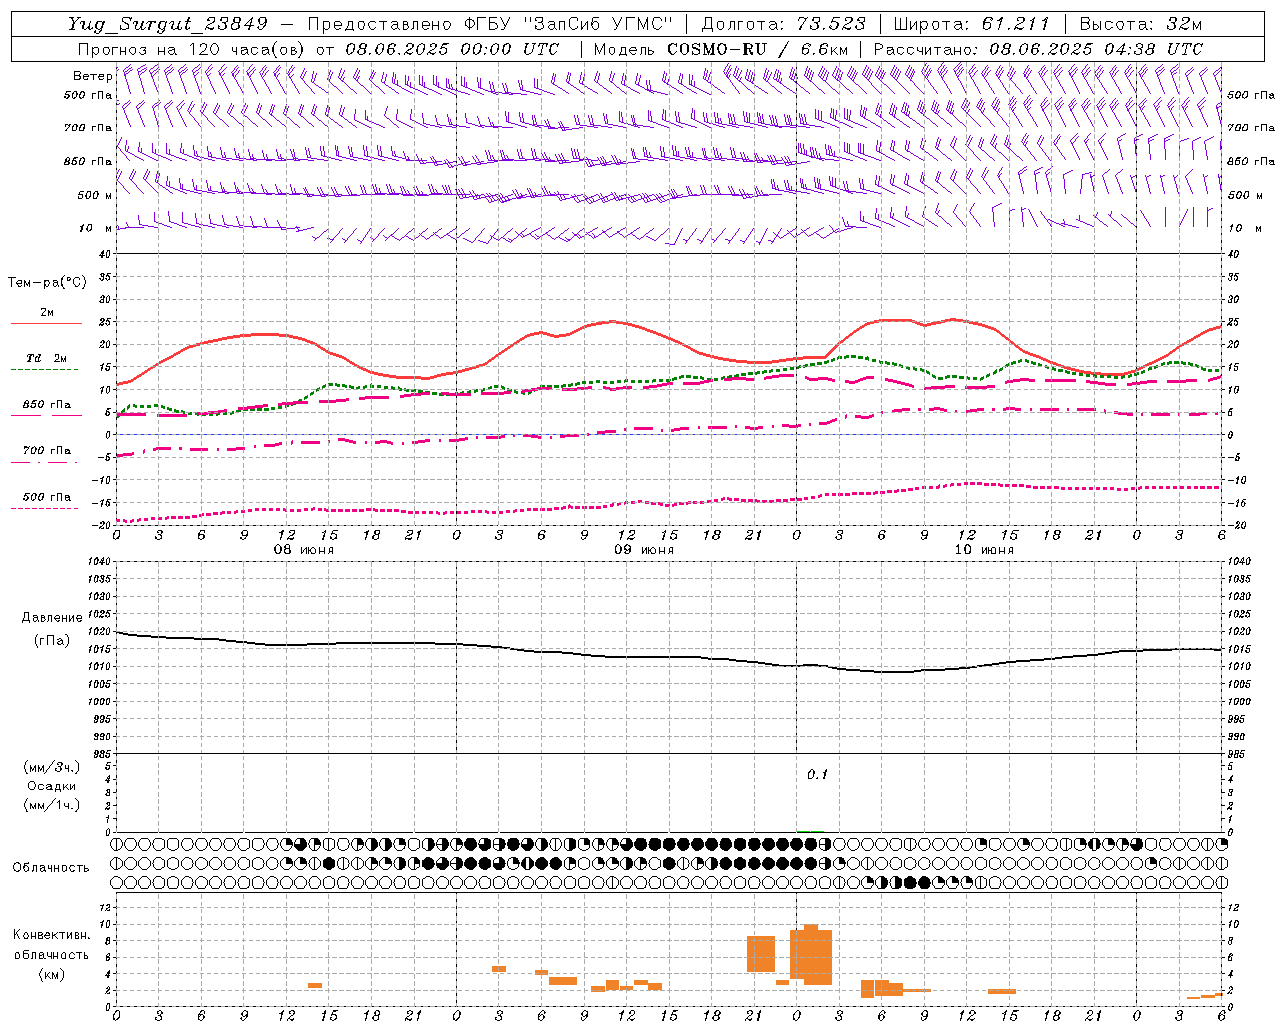Click the Широта: 61.211 header field
1280x1024 pixels.
pyautogui.click(x=970, y=24)
